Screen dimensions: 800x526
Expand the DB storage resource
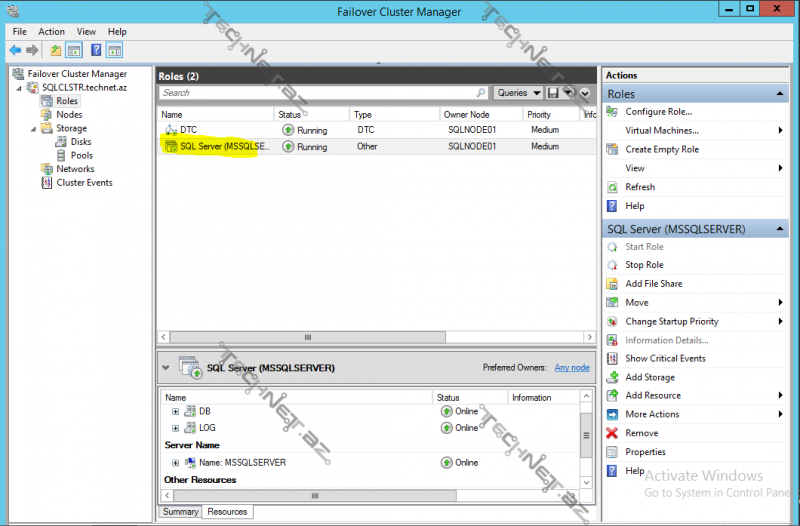pyautogui.click(x=176, y=411)
